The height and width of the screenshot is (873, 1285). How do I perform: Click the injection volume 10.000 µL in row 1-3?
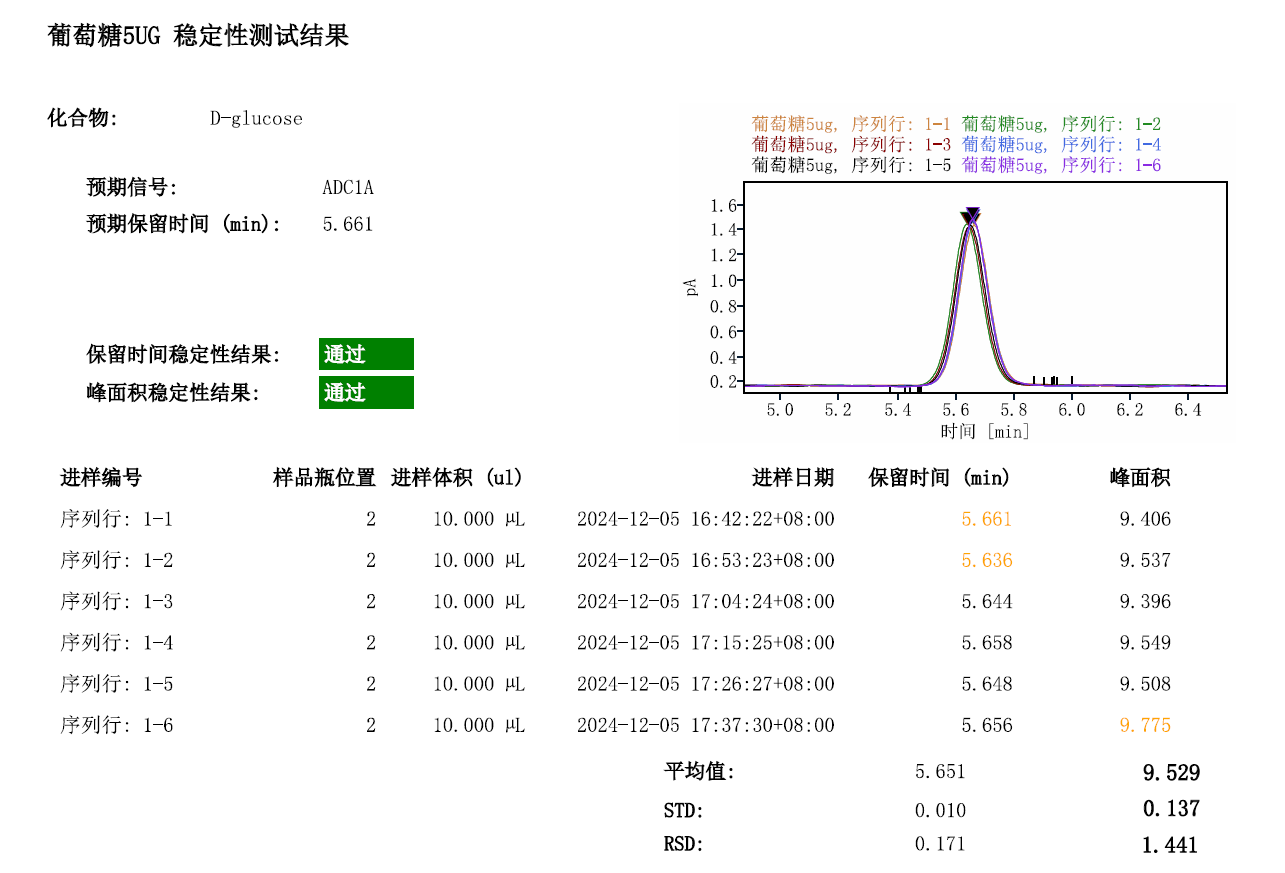pos(479,602)
